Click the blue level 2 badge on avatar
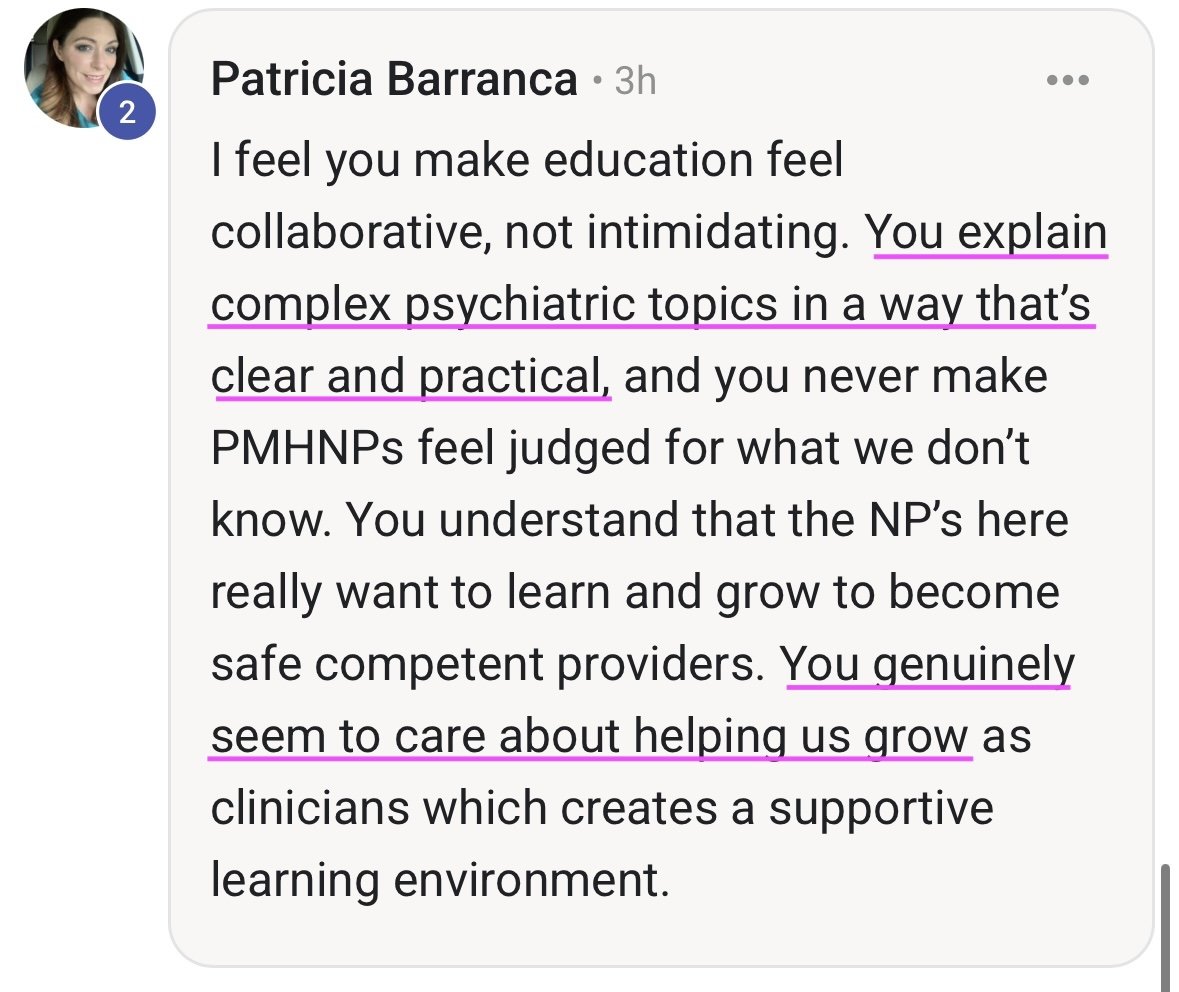This screenshot has height=992, width=1179. 127,112
